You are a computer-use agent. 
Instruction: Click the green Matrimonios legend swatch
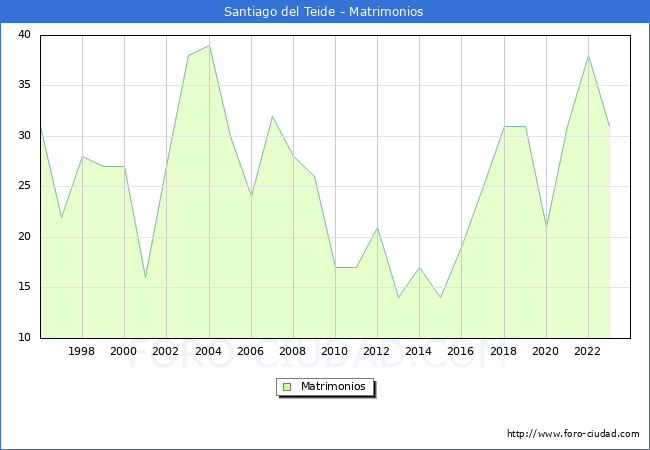pos(286,387)
